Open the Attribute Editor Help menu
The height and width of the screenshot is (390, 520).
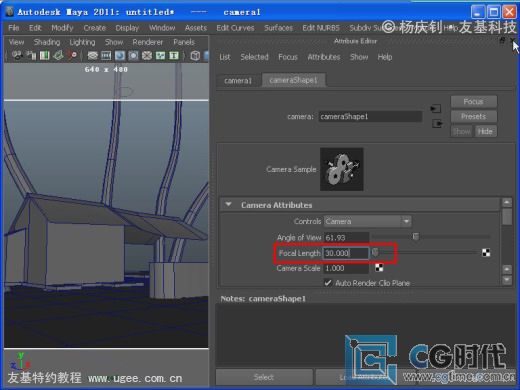pyautogui.click(x=385, y=57)
